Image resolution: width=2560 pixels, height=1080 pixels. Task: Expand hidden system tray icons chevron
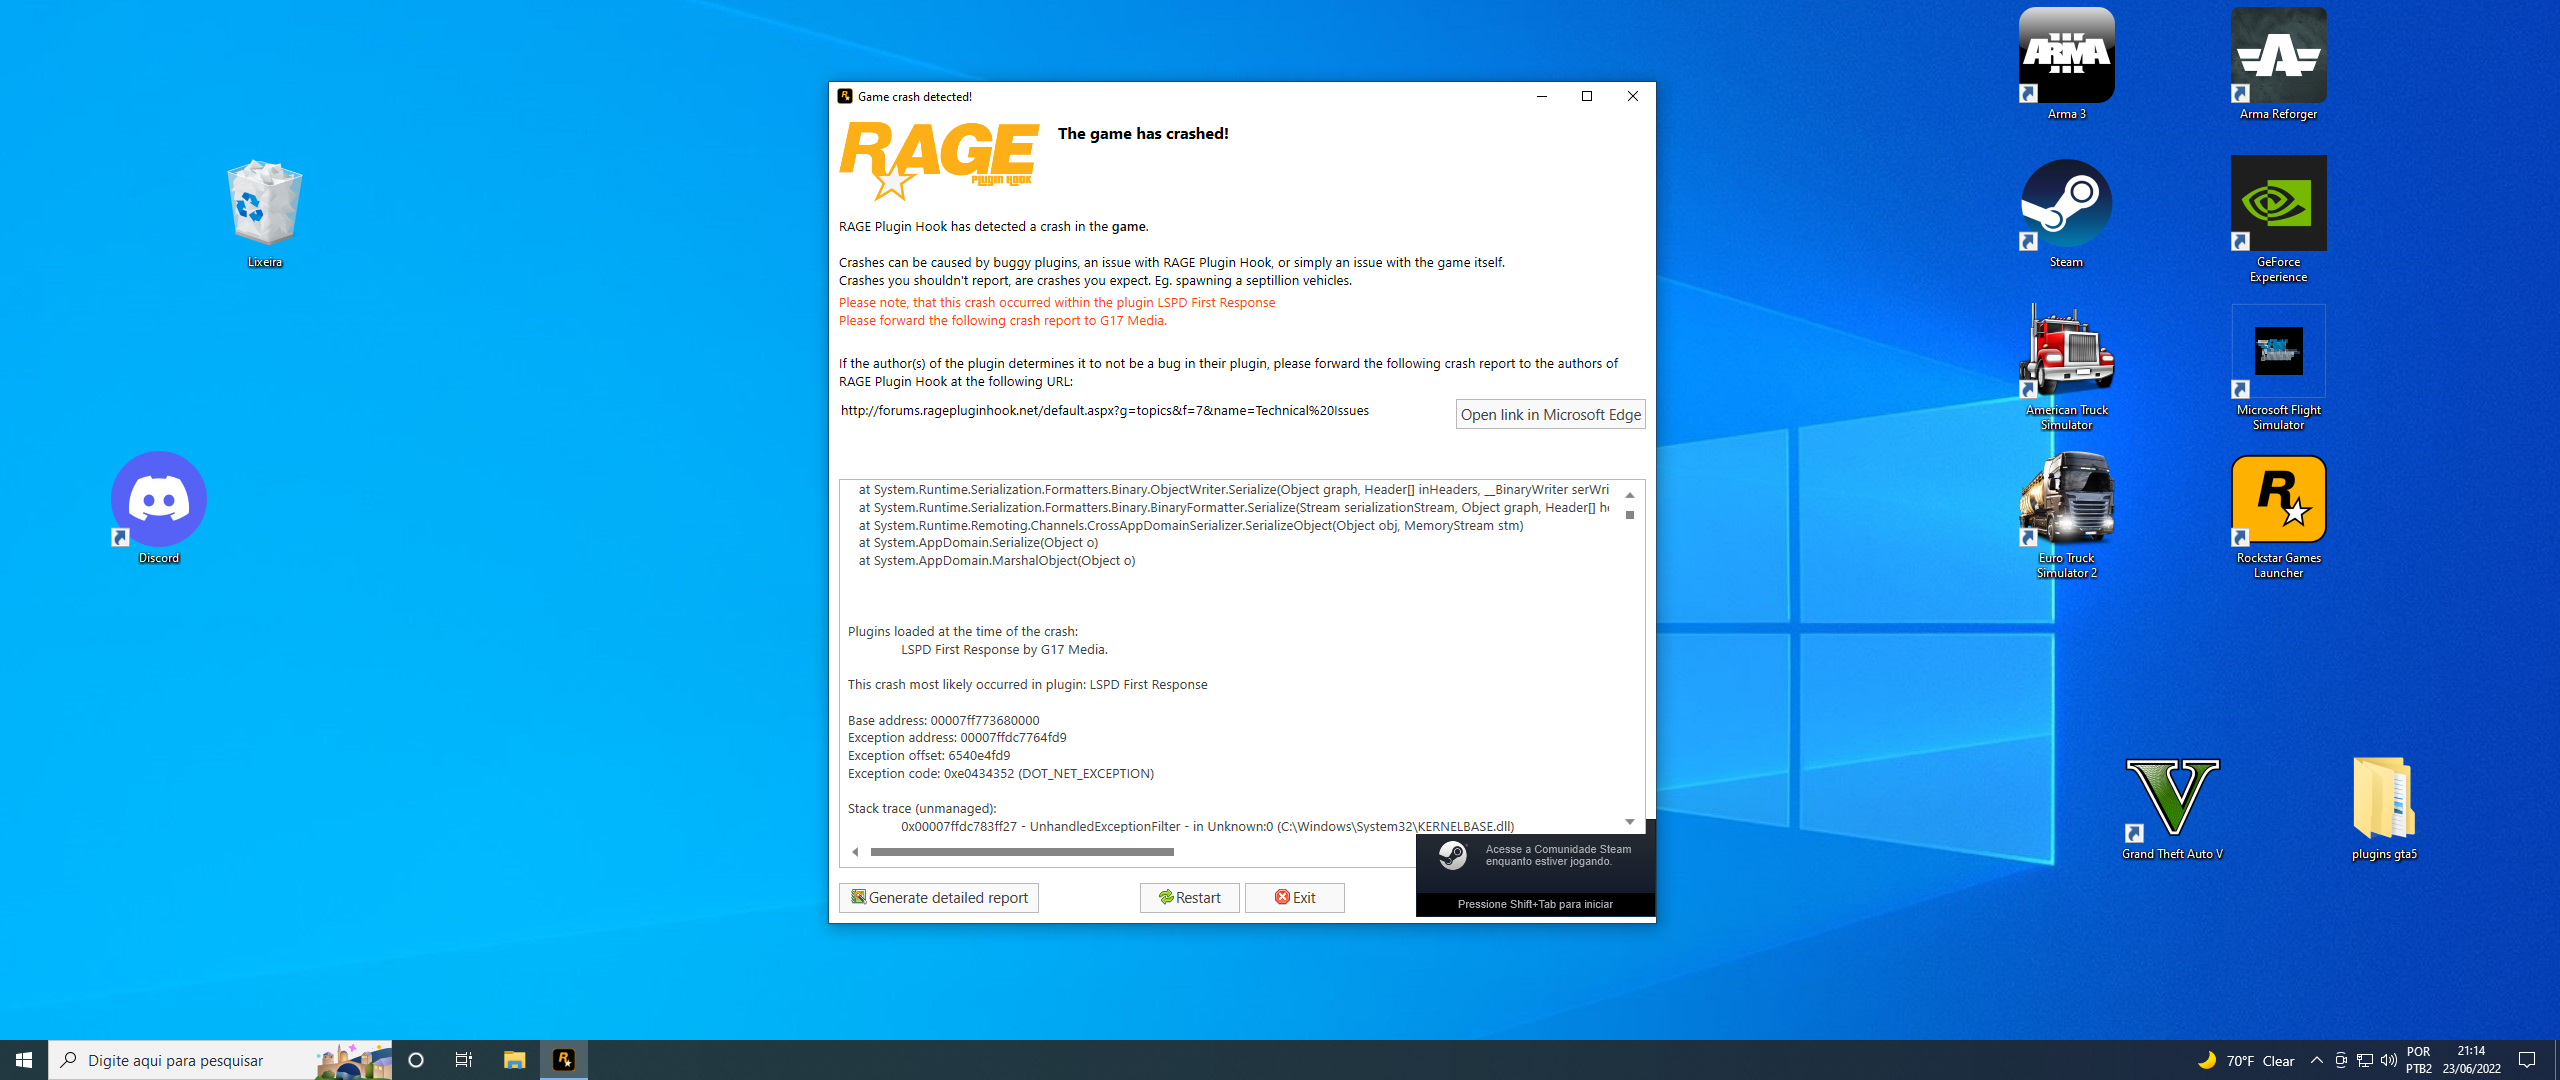[2316, 1060]
